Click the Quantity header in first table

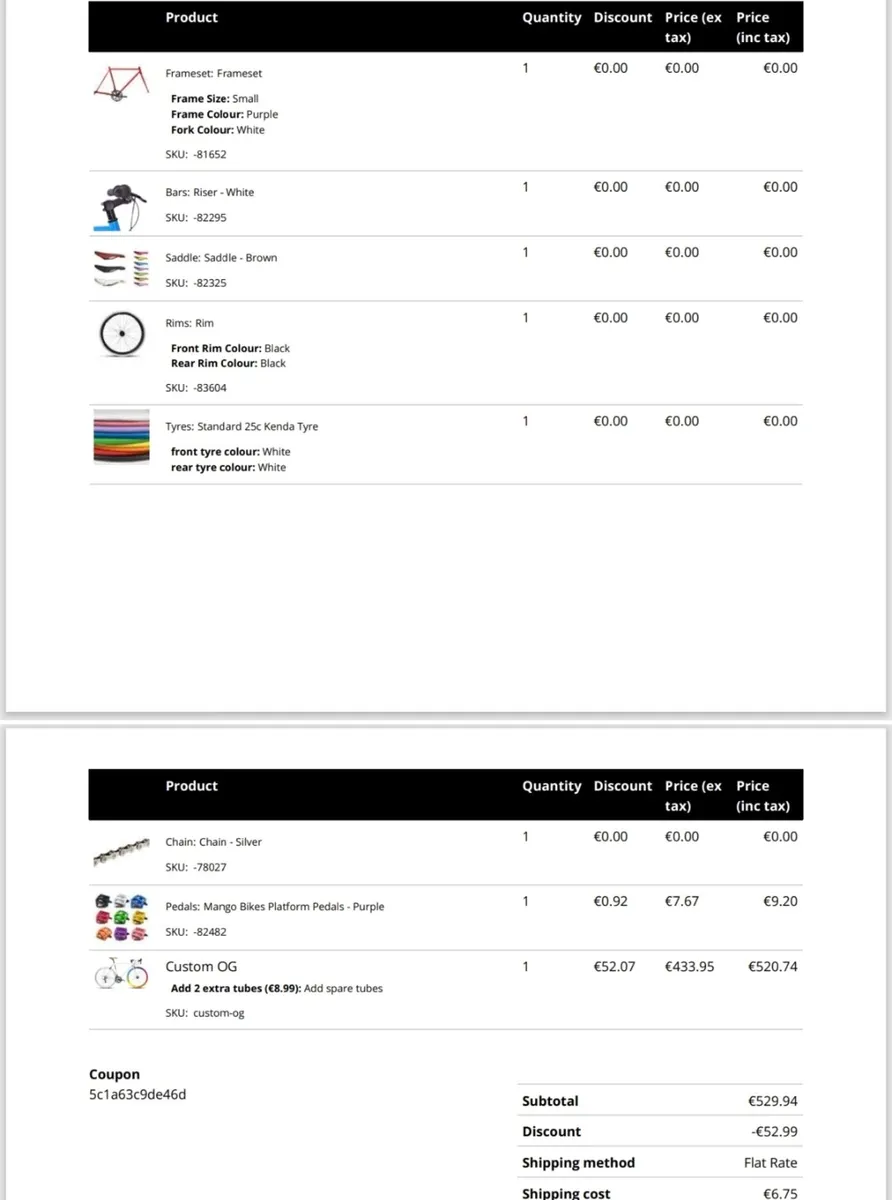pyautogui.click(x=551, y=18)
